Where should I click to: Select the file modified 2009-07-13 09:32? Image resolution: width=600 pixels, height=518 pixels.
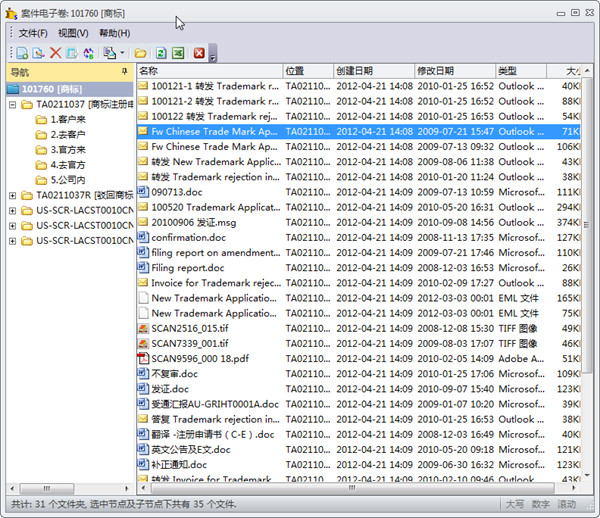[359, 147]
